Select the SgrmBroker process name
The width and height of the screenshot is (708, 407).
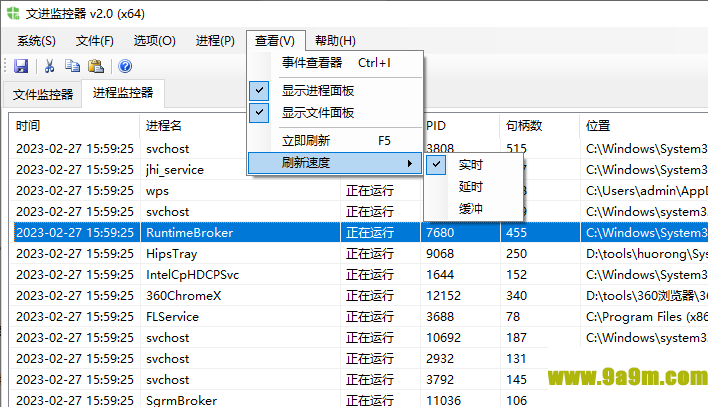tap(181, 400)
